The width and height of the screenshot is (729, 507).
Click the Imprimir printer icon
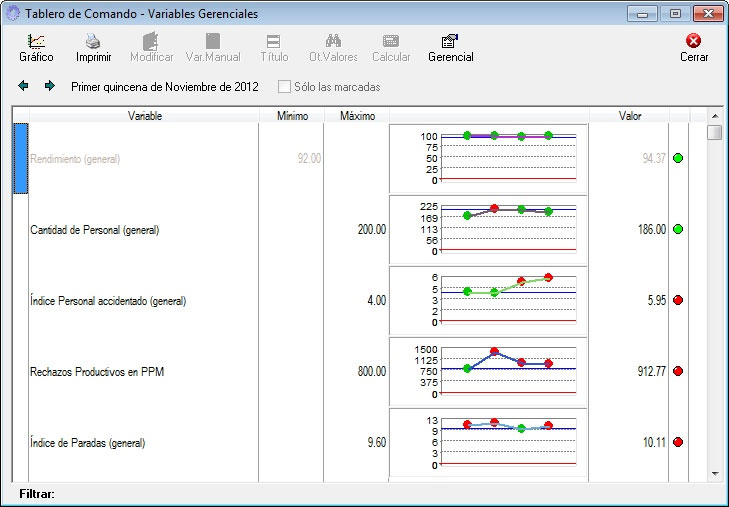(93, 42)
